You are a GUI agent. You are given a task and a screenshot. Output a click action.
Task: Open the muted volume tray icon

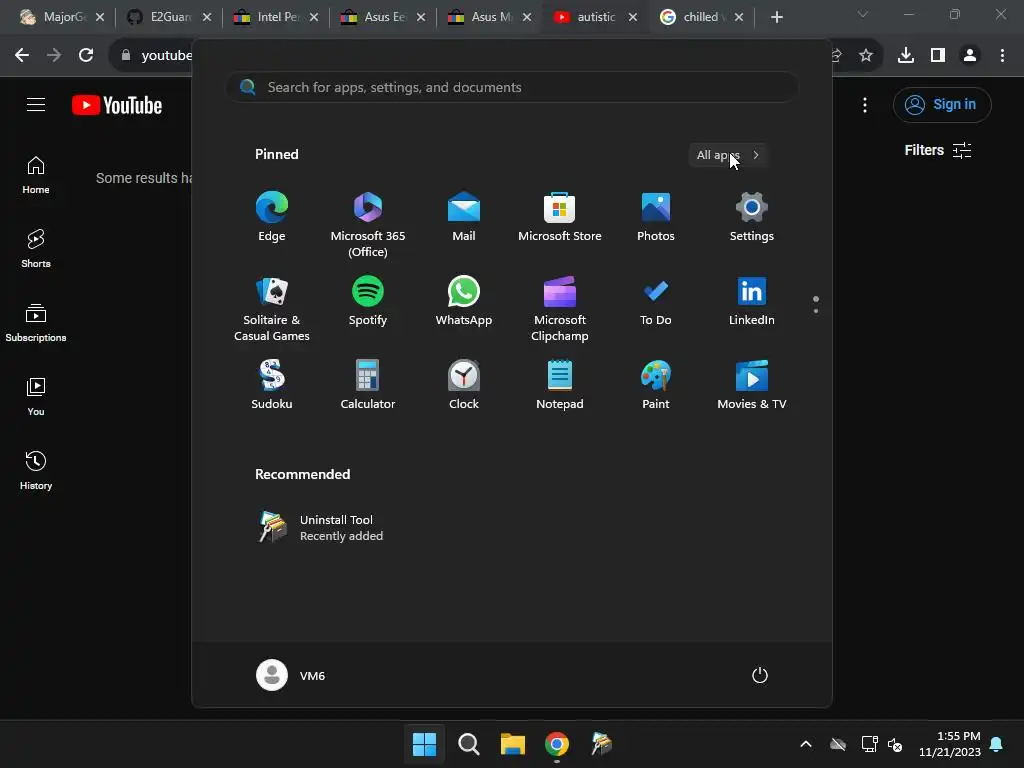tap(895, 744)
